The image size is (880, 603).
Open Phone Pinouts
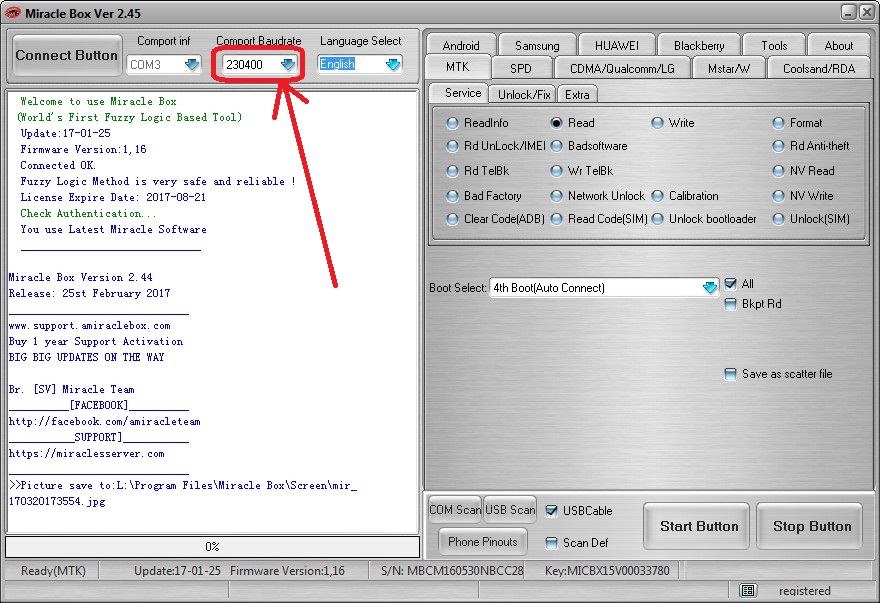[x=483, y=542]
